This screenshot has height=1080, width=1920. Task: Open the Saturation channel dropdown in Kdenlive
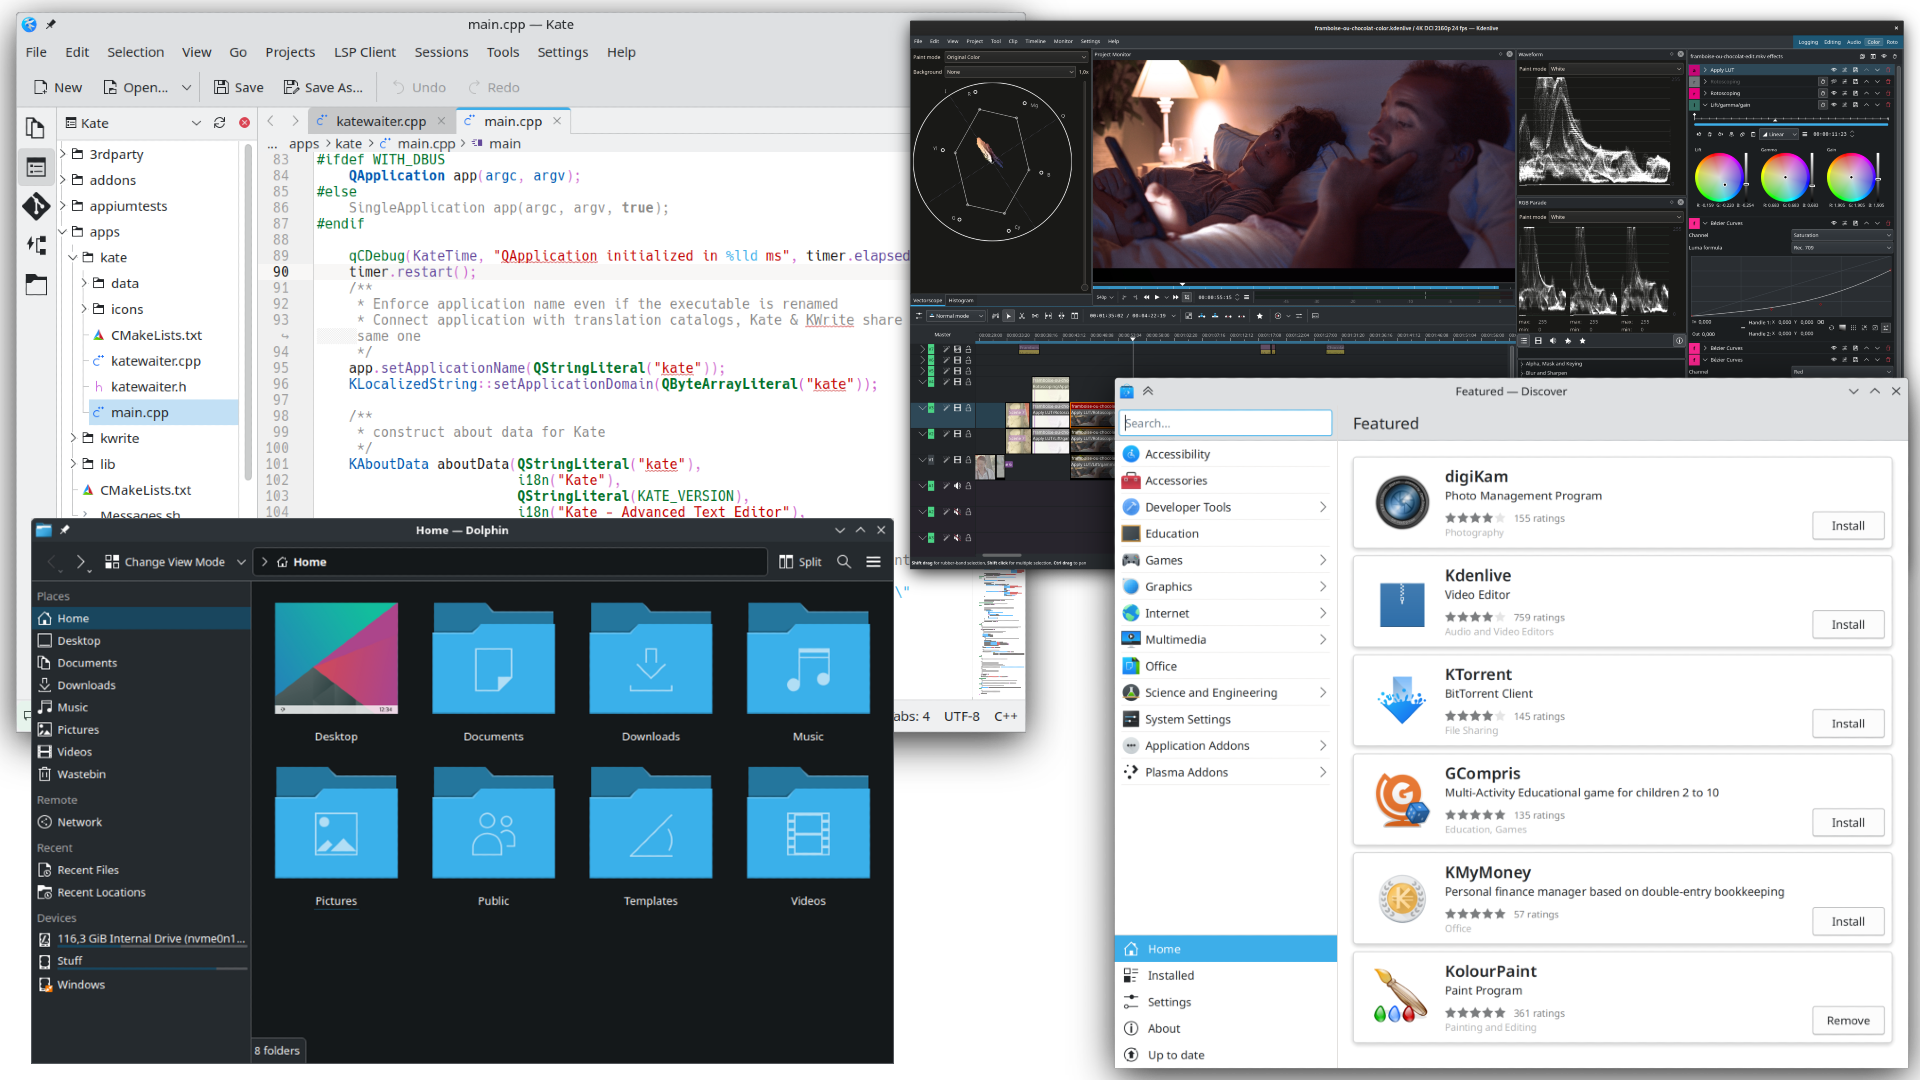[x=1842, y=235]
